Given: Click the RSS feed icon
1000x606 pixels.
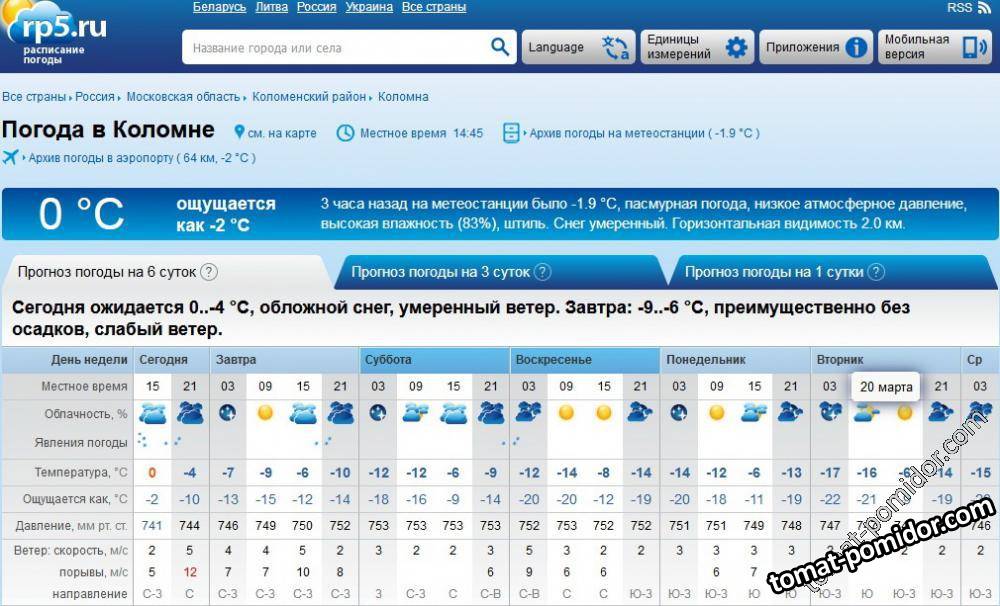Looking at the screenshot, I should tap(984, 8).
